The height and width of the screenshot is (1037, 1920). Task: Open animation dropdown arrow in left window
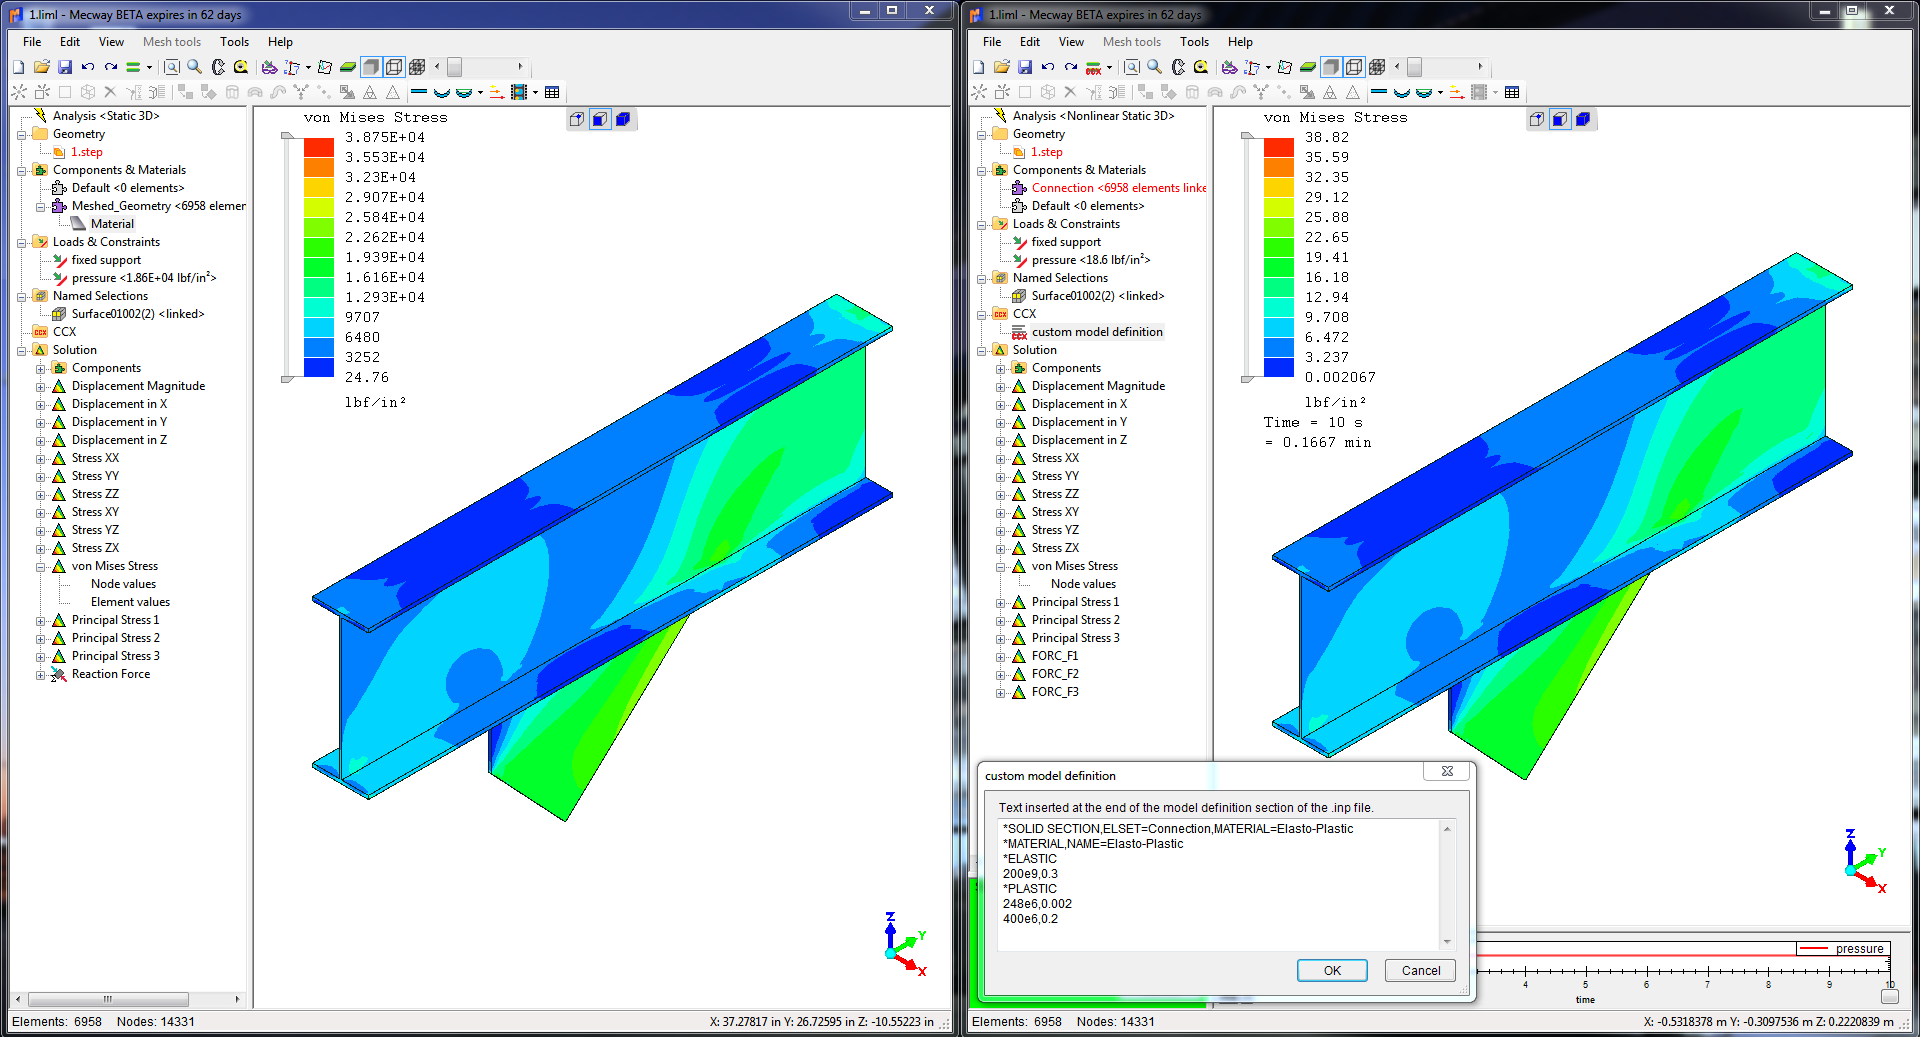(x=535, y=92)
